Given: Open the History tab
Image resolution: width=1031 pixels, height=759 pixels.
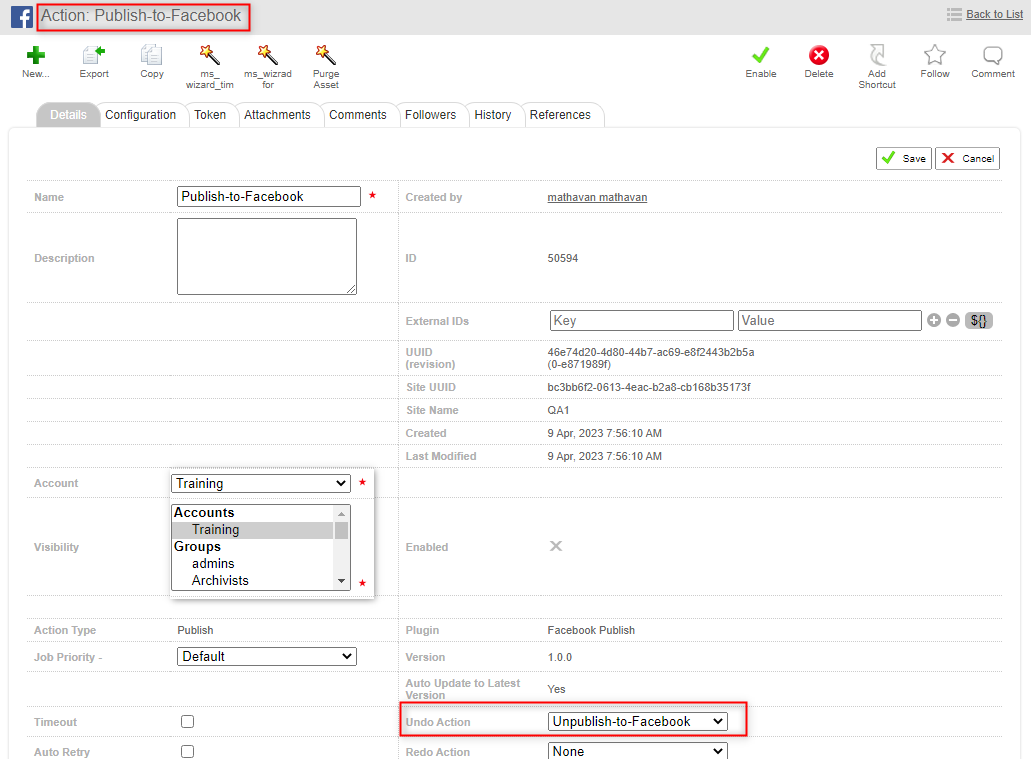Looking at the screenshot, I should click(492, 114).
